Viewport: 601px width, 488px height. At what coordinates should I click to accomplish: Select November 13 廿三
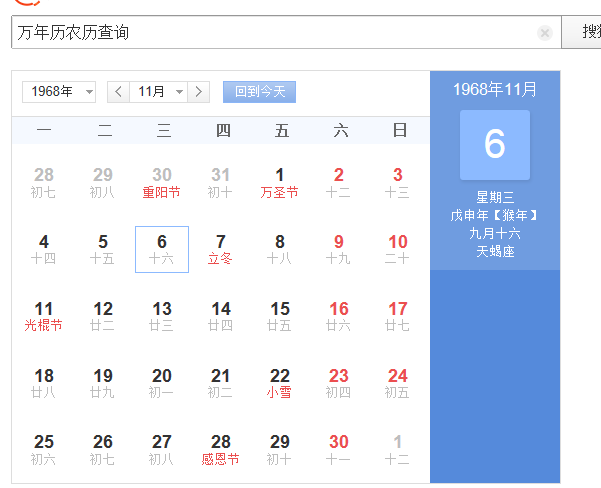tap(162, 317)
